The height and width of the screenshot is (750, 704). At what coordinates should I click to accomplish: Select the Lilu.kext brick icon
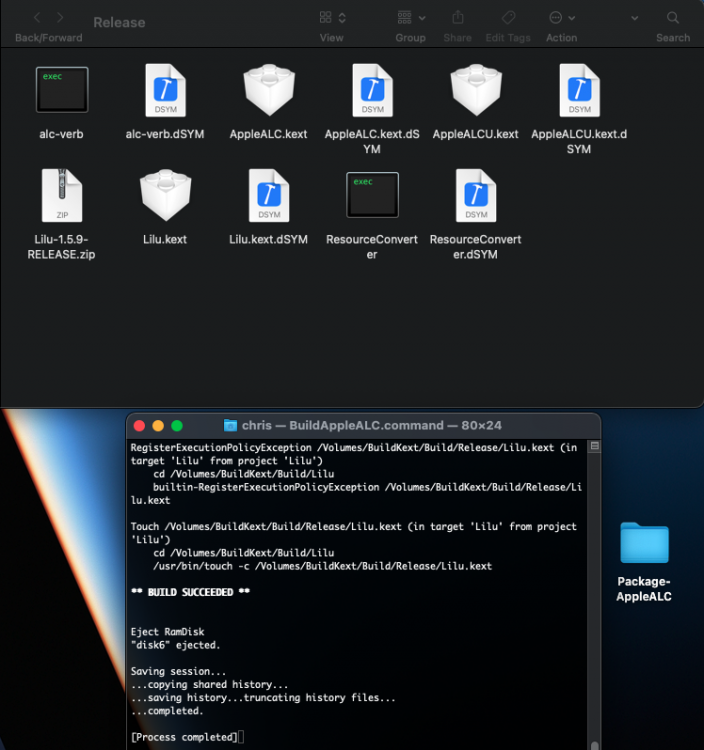[x=165, y=195]
